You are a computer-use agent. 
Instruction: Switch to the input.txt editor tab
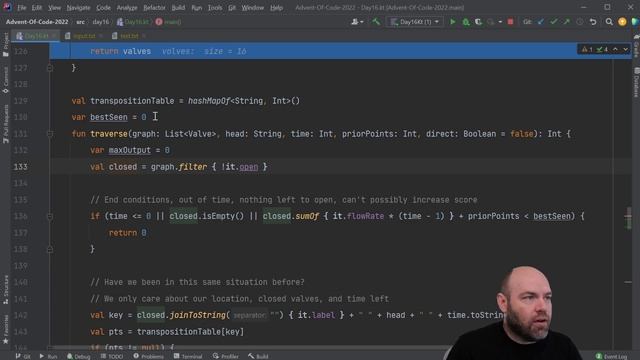[84, 36]
